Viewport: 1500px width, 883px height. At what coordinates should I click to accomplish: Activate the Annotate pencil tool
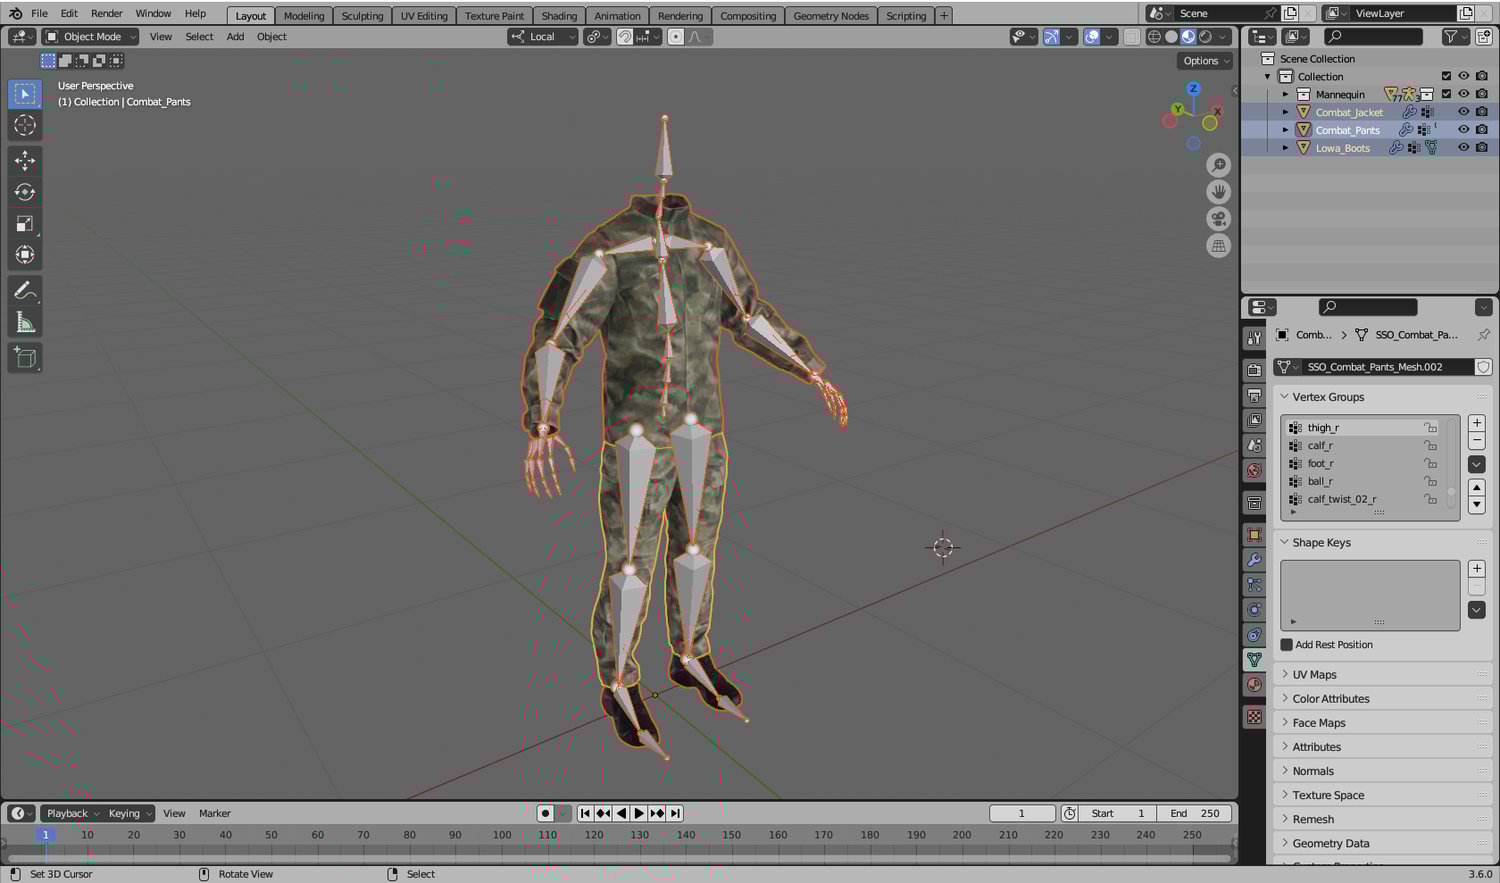pyautogui.click(x=25, y=291)
